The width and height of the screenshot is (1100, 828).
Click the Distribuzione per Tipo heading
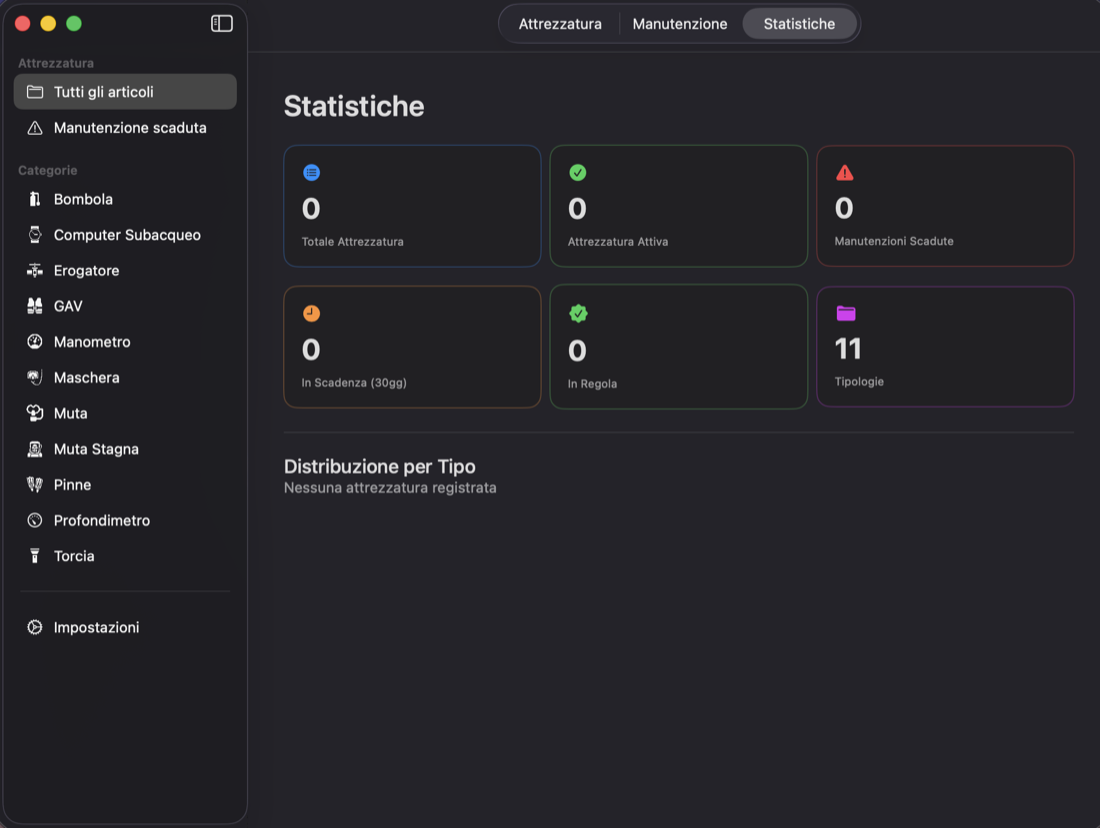tap(380, 467)
